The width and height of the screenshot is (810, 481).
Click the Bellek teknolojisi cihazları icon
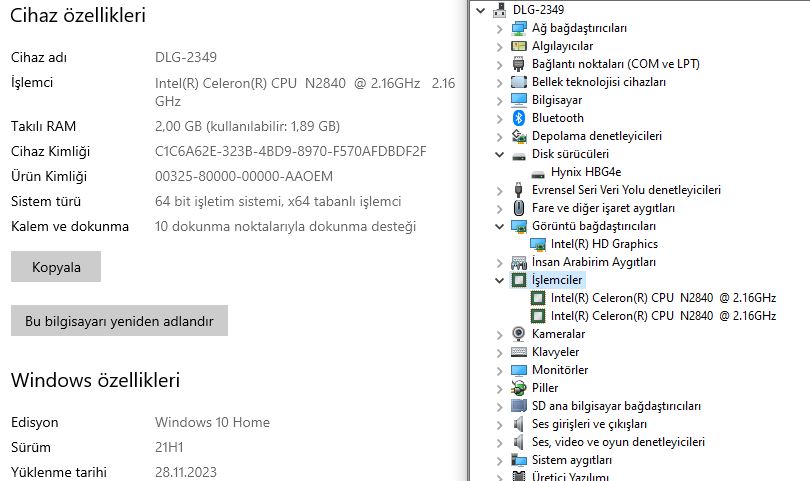pos(519,82)
